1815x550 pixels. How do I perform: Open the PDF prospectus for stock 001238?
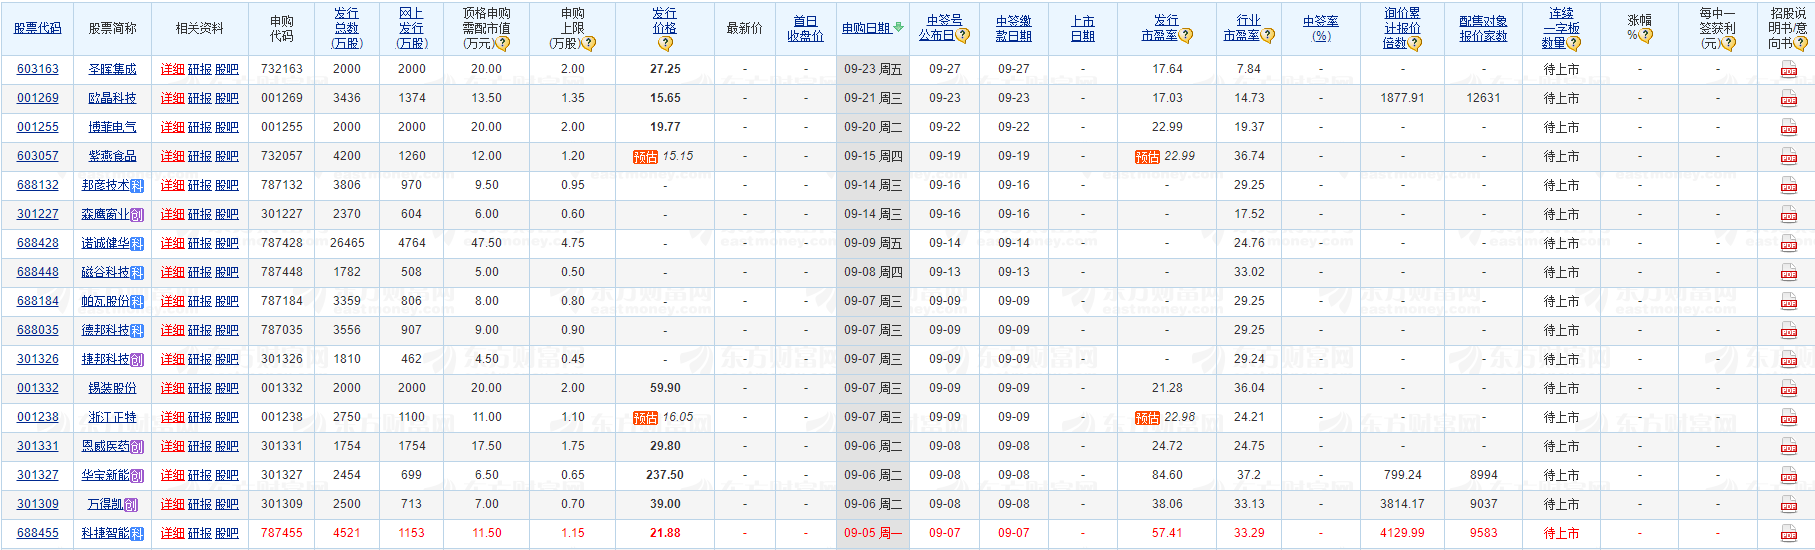coord(1788,419)
